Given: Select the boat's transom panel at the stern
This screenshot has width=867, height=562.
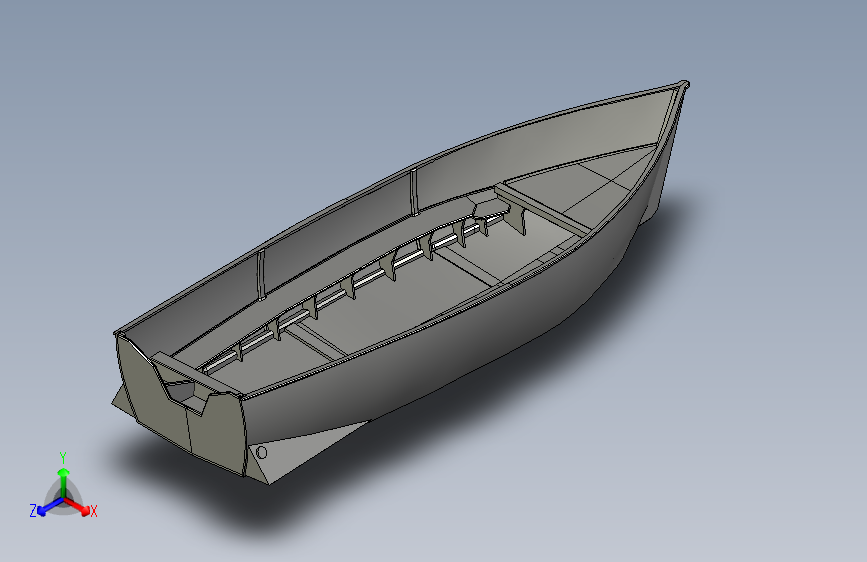Looking at the screenshot, I should click(x=180, y=407).
